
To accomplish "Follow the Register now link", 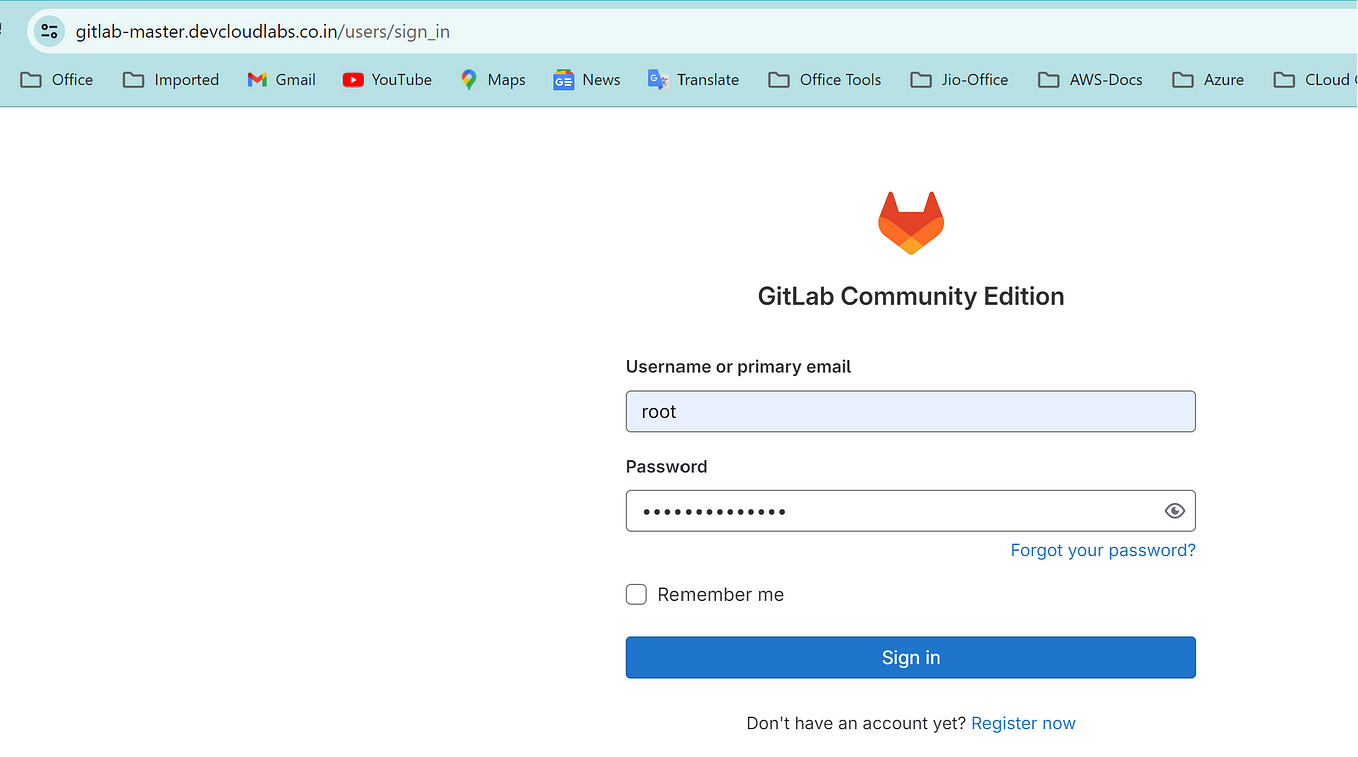I will 1023,723.
